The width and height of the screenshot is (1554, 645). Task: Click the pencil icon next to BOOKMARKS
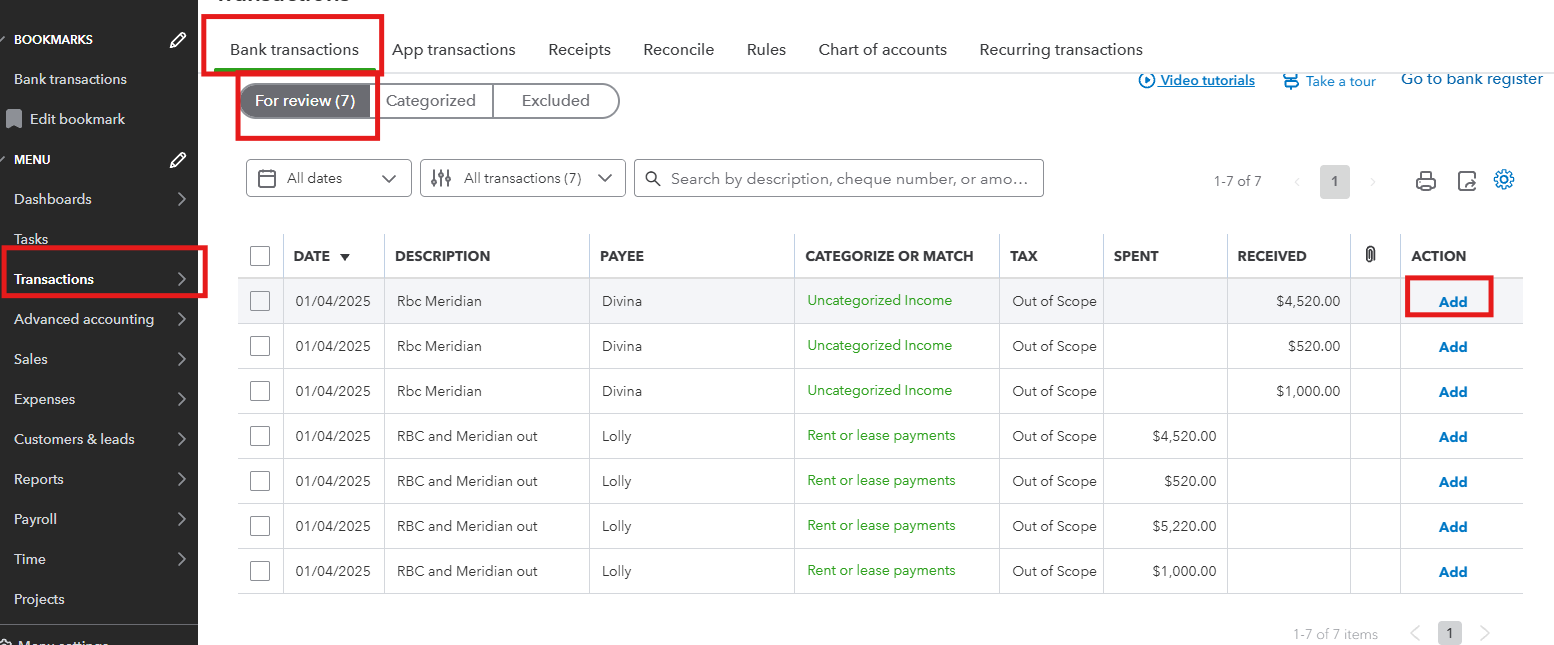coord(178,40)
